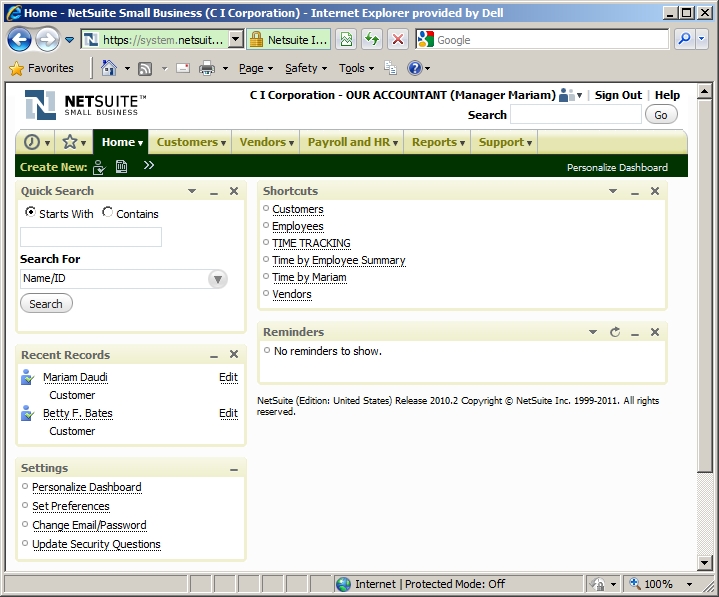Click the vertical scrollbar down arrow

[x=704, y=562]
